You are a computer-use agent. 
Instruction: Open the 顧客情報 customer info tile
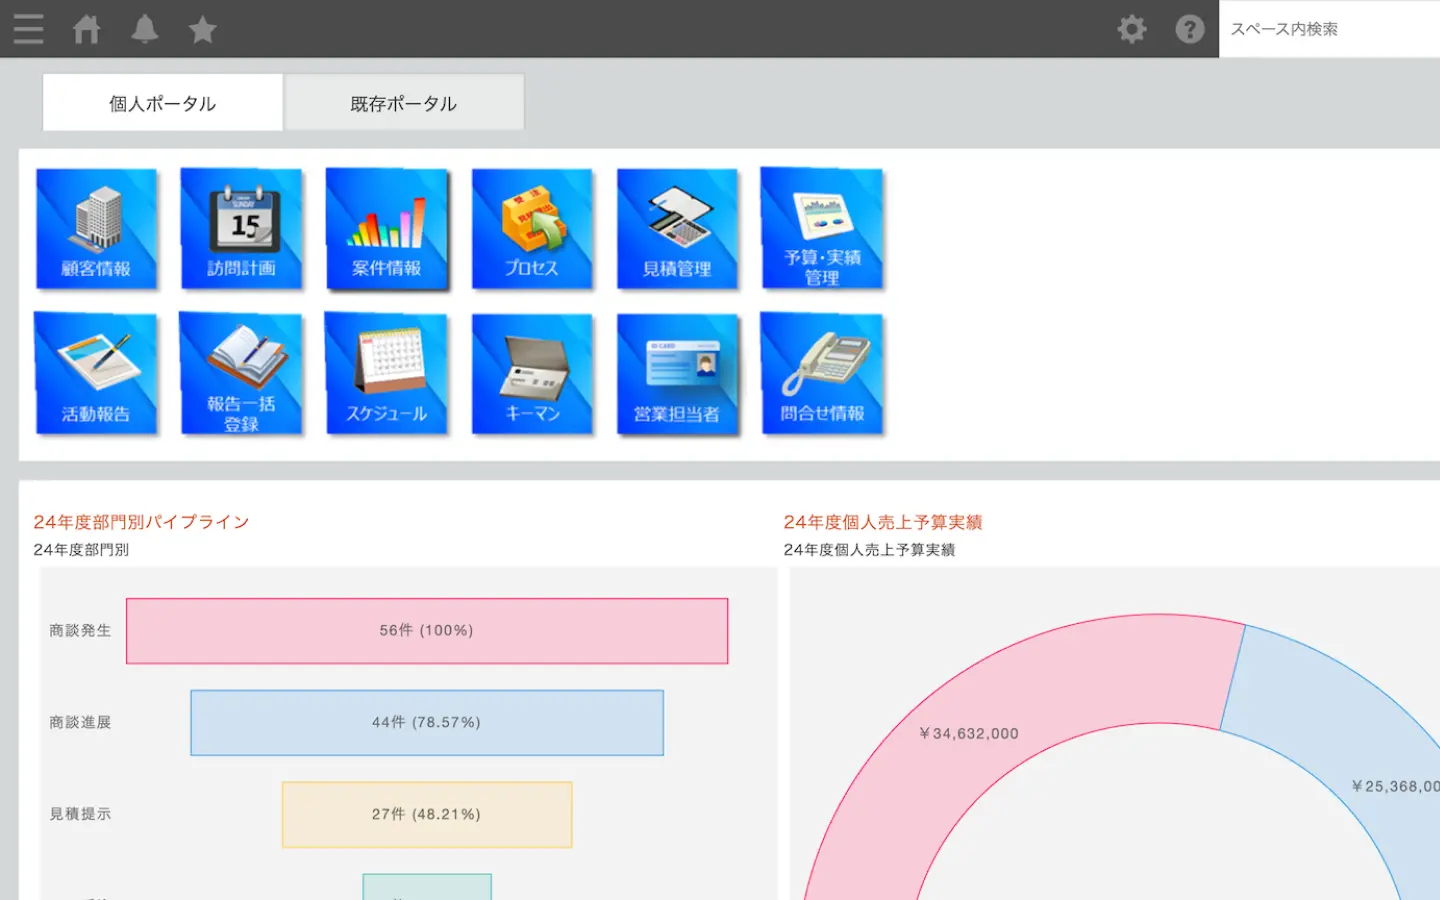pos(96,229)
